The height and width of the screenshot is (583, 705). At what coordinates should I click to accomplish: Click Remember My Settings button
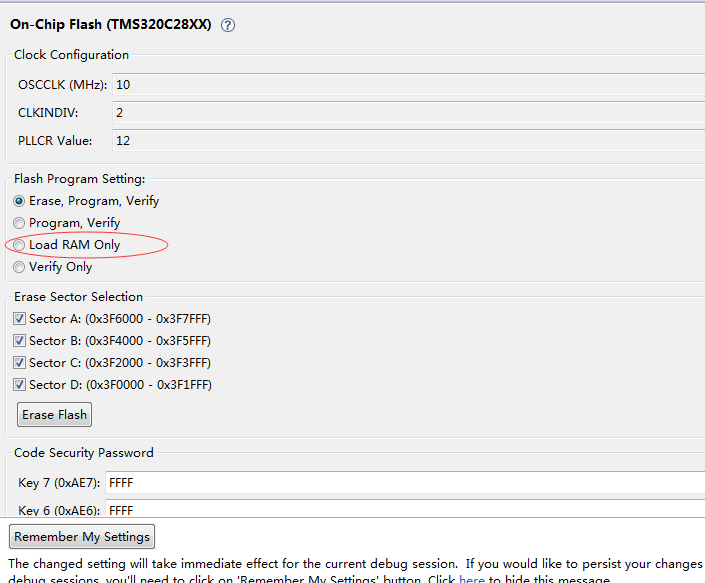[x=82, y=537]
